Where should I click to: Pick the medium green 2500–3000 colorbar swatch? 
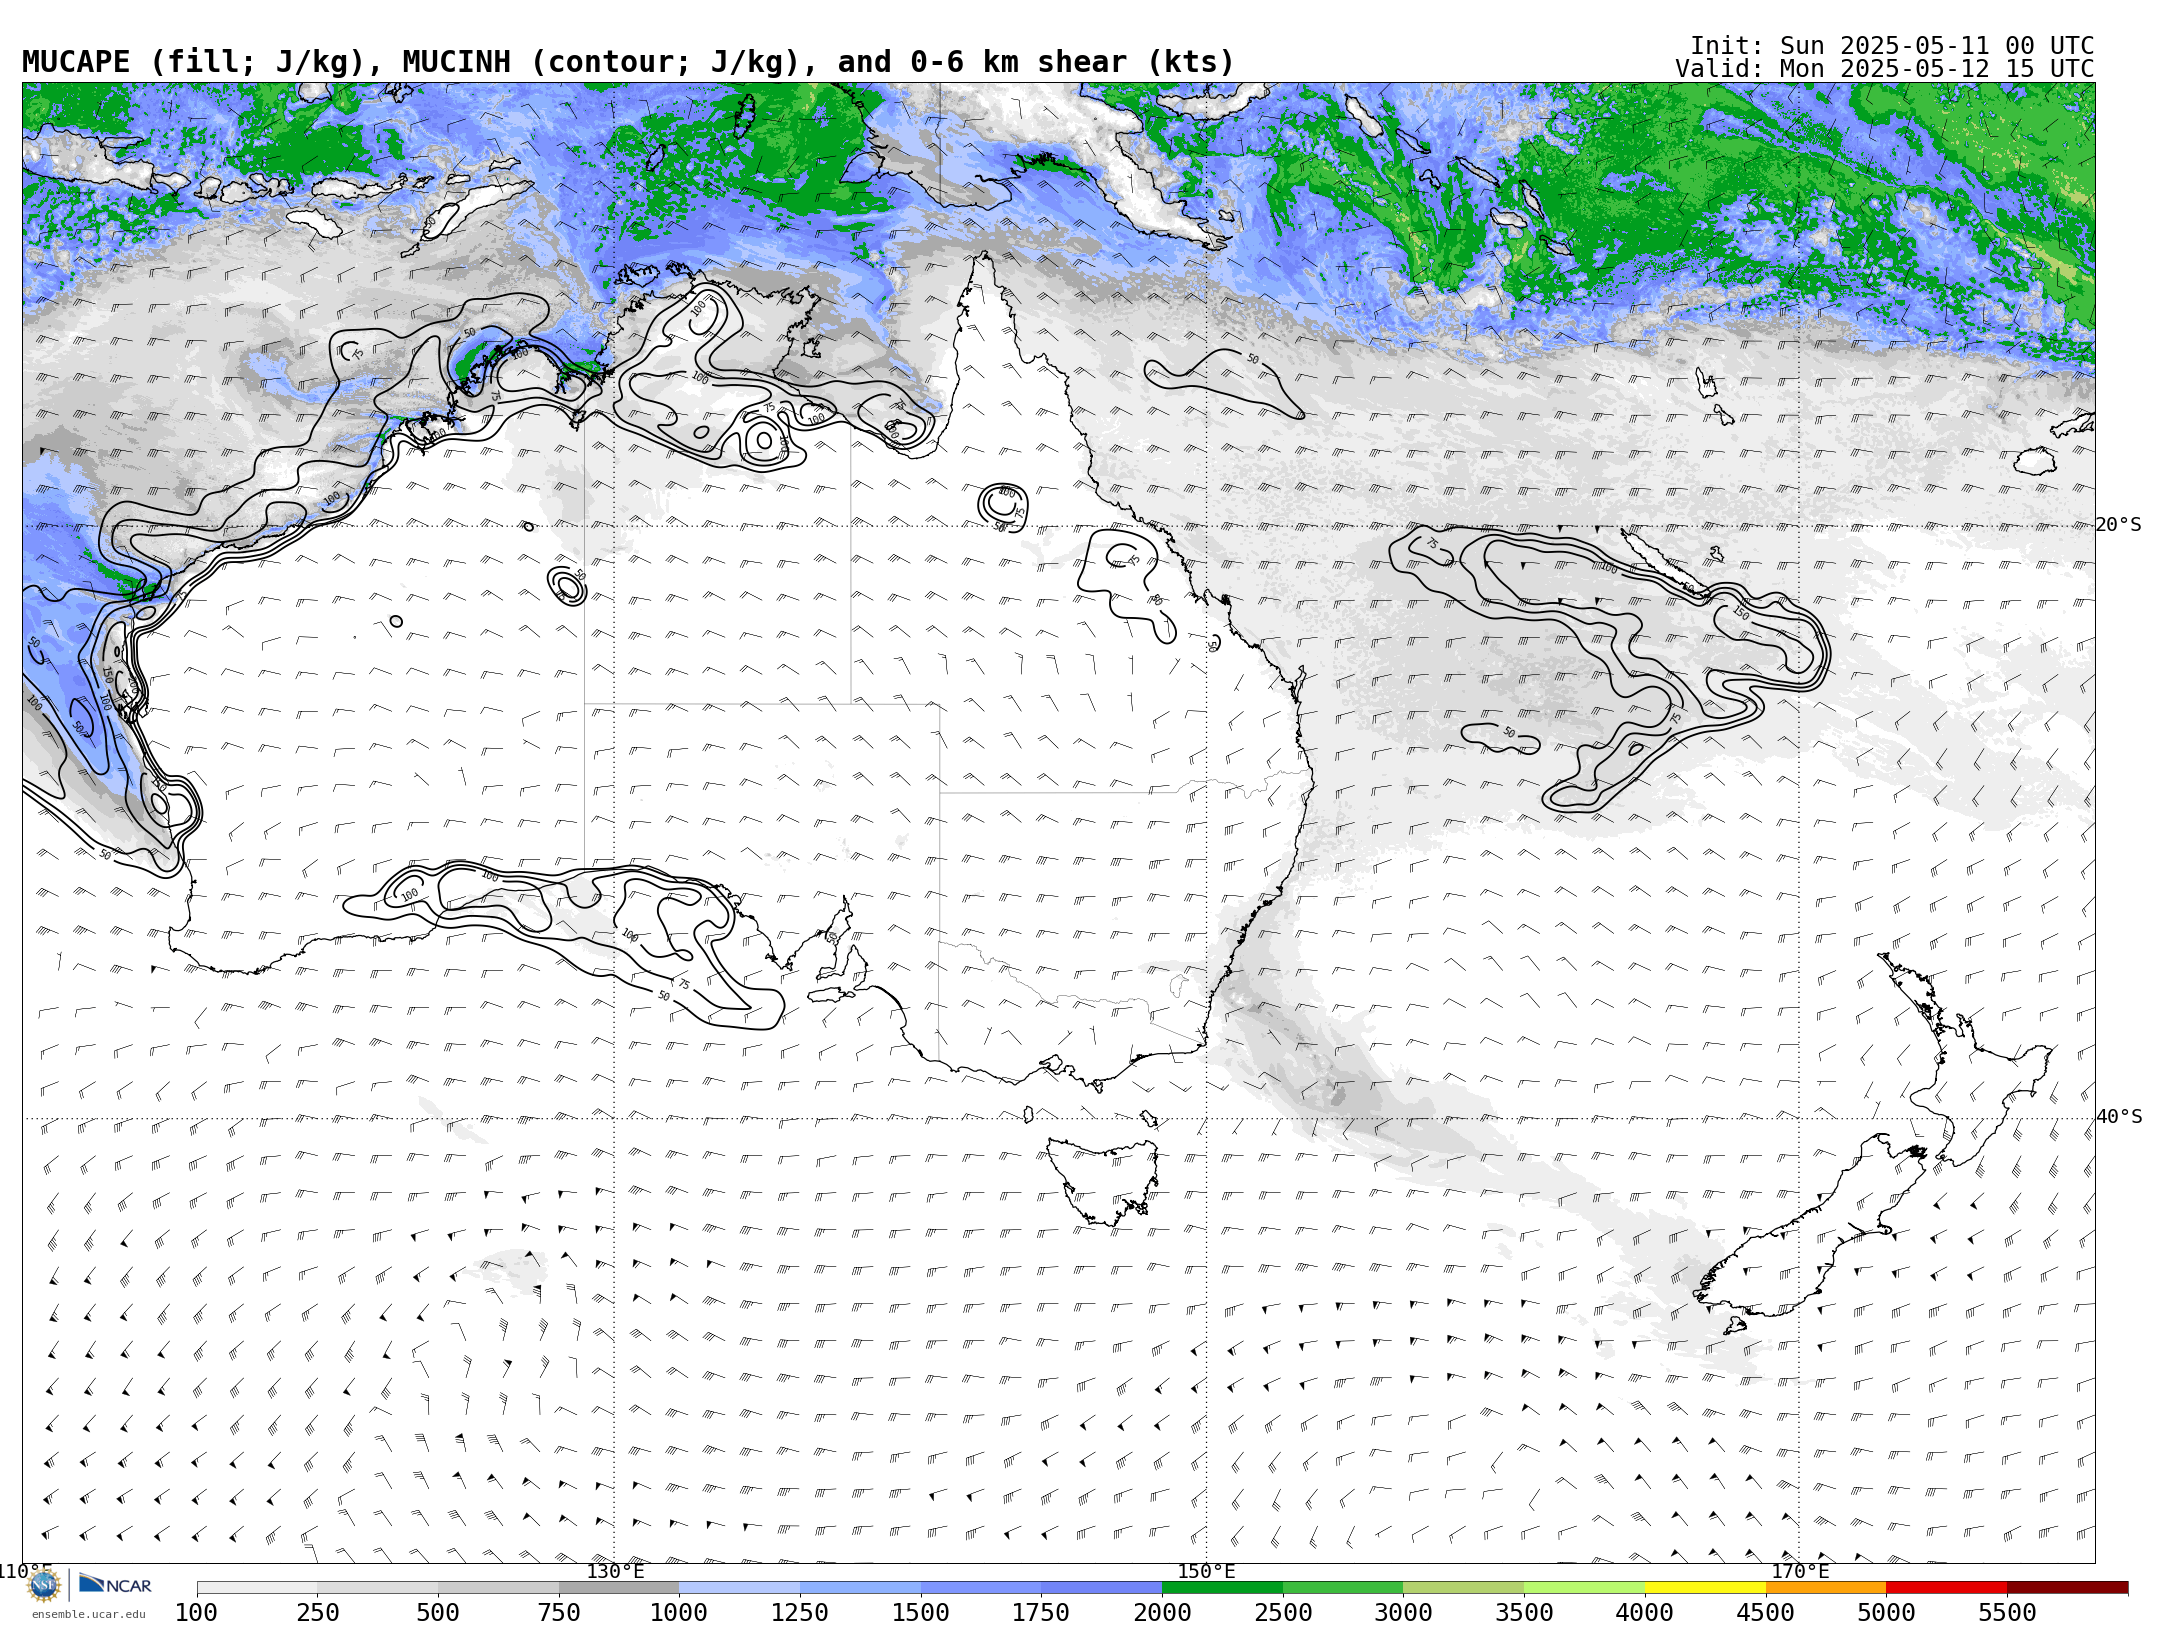coord(1343,1588)
